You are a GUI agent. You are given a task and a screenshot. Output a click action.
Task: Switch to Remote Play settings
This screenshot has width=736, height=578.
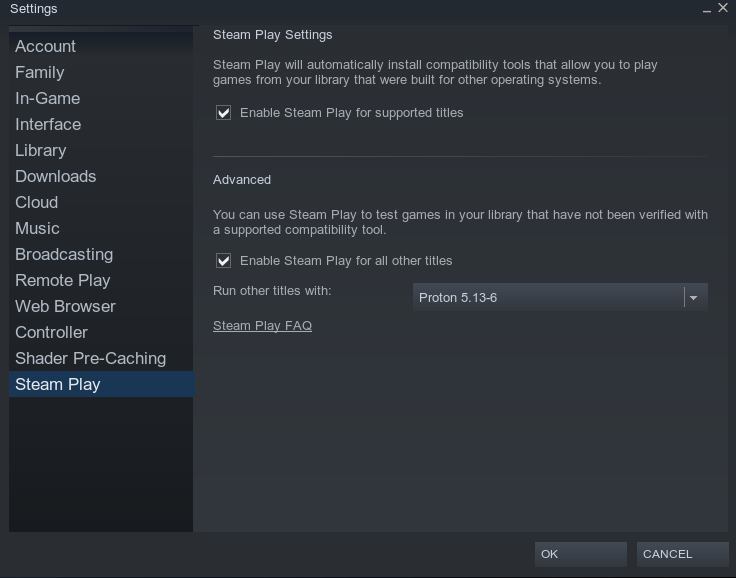[x=62, y=280]
